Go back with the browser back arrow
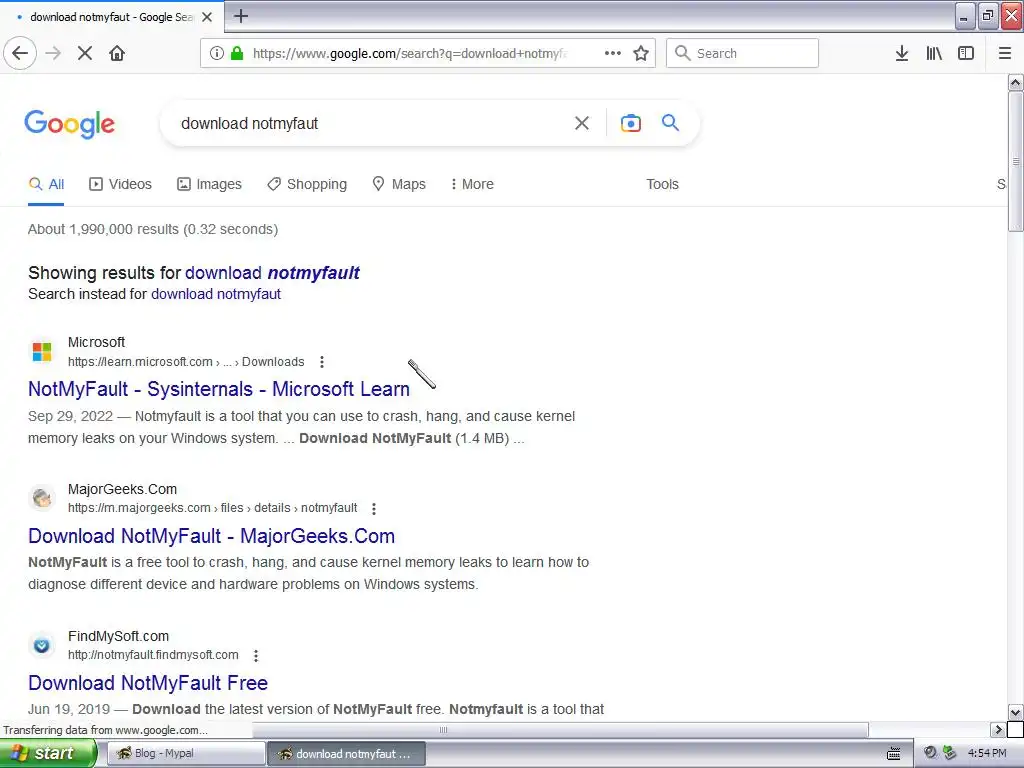 [20, 54]
